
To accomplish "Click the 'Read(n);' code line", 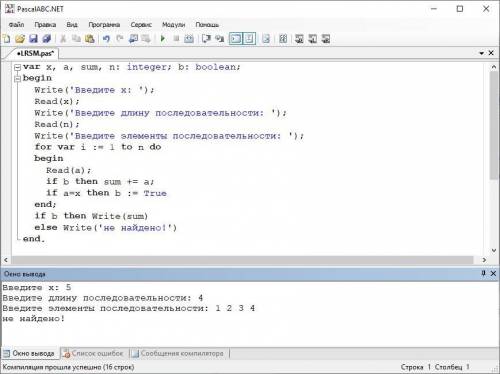I will 57,124.
